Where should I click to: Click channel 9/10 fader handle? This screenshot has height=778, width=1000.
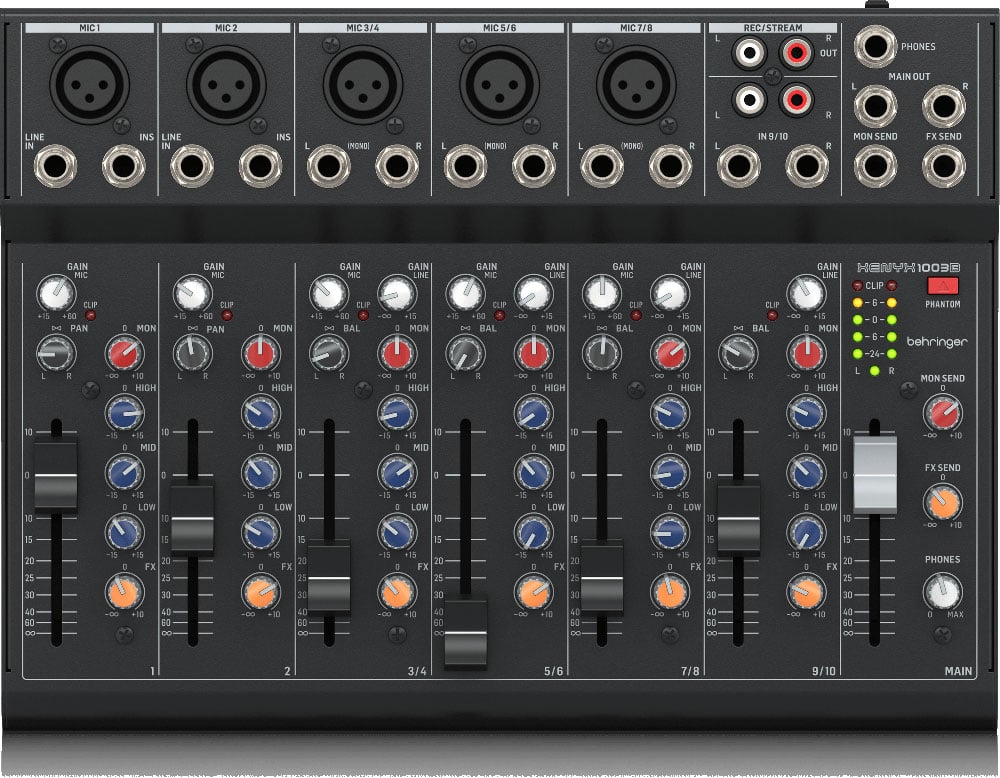pyautogui.click(x=739, y=518)
